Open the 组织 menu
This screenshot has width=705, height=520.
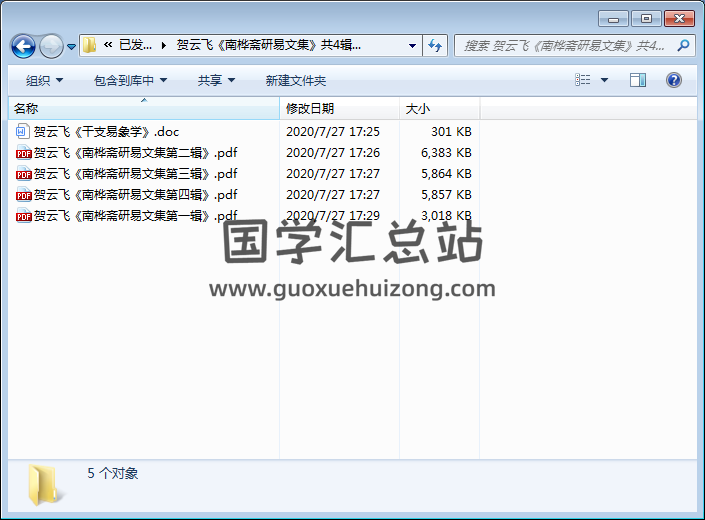click(x=44, y=80)
